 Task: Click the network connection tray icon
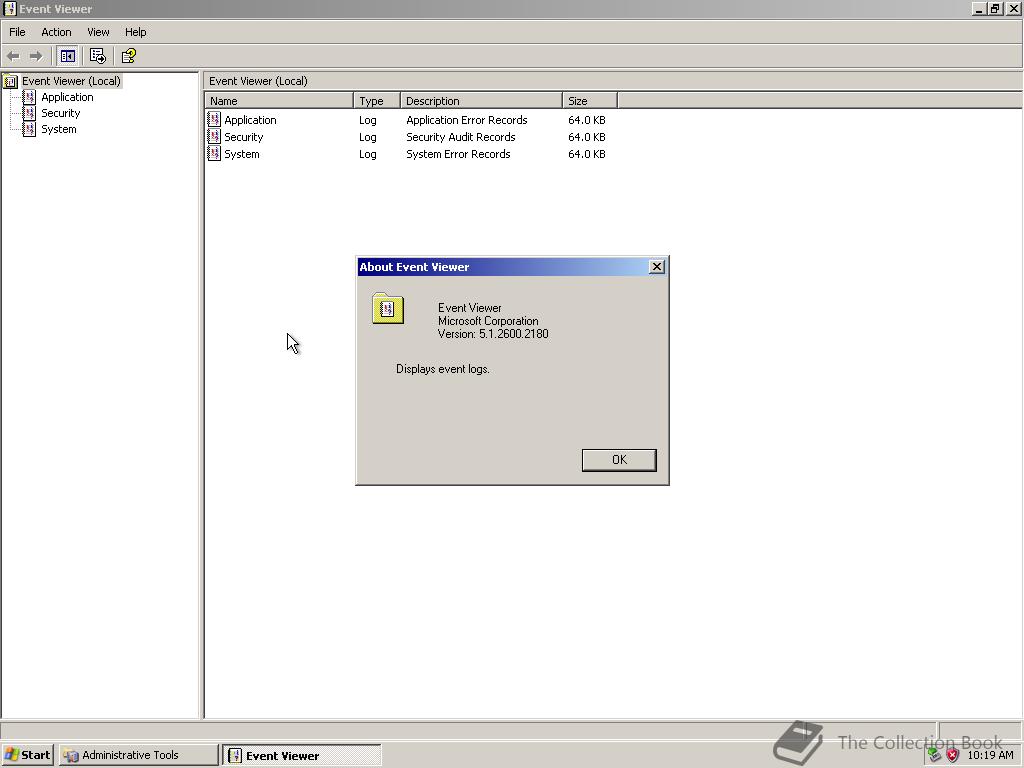pos(935,755)
